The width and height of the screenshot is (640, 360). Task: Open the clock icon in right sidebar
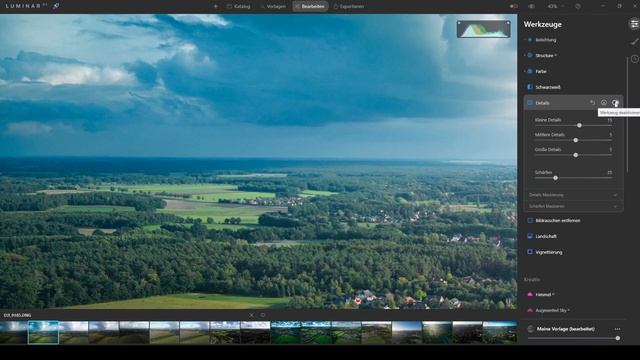tap(635, 59)
